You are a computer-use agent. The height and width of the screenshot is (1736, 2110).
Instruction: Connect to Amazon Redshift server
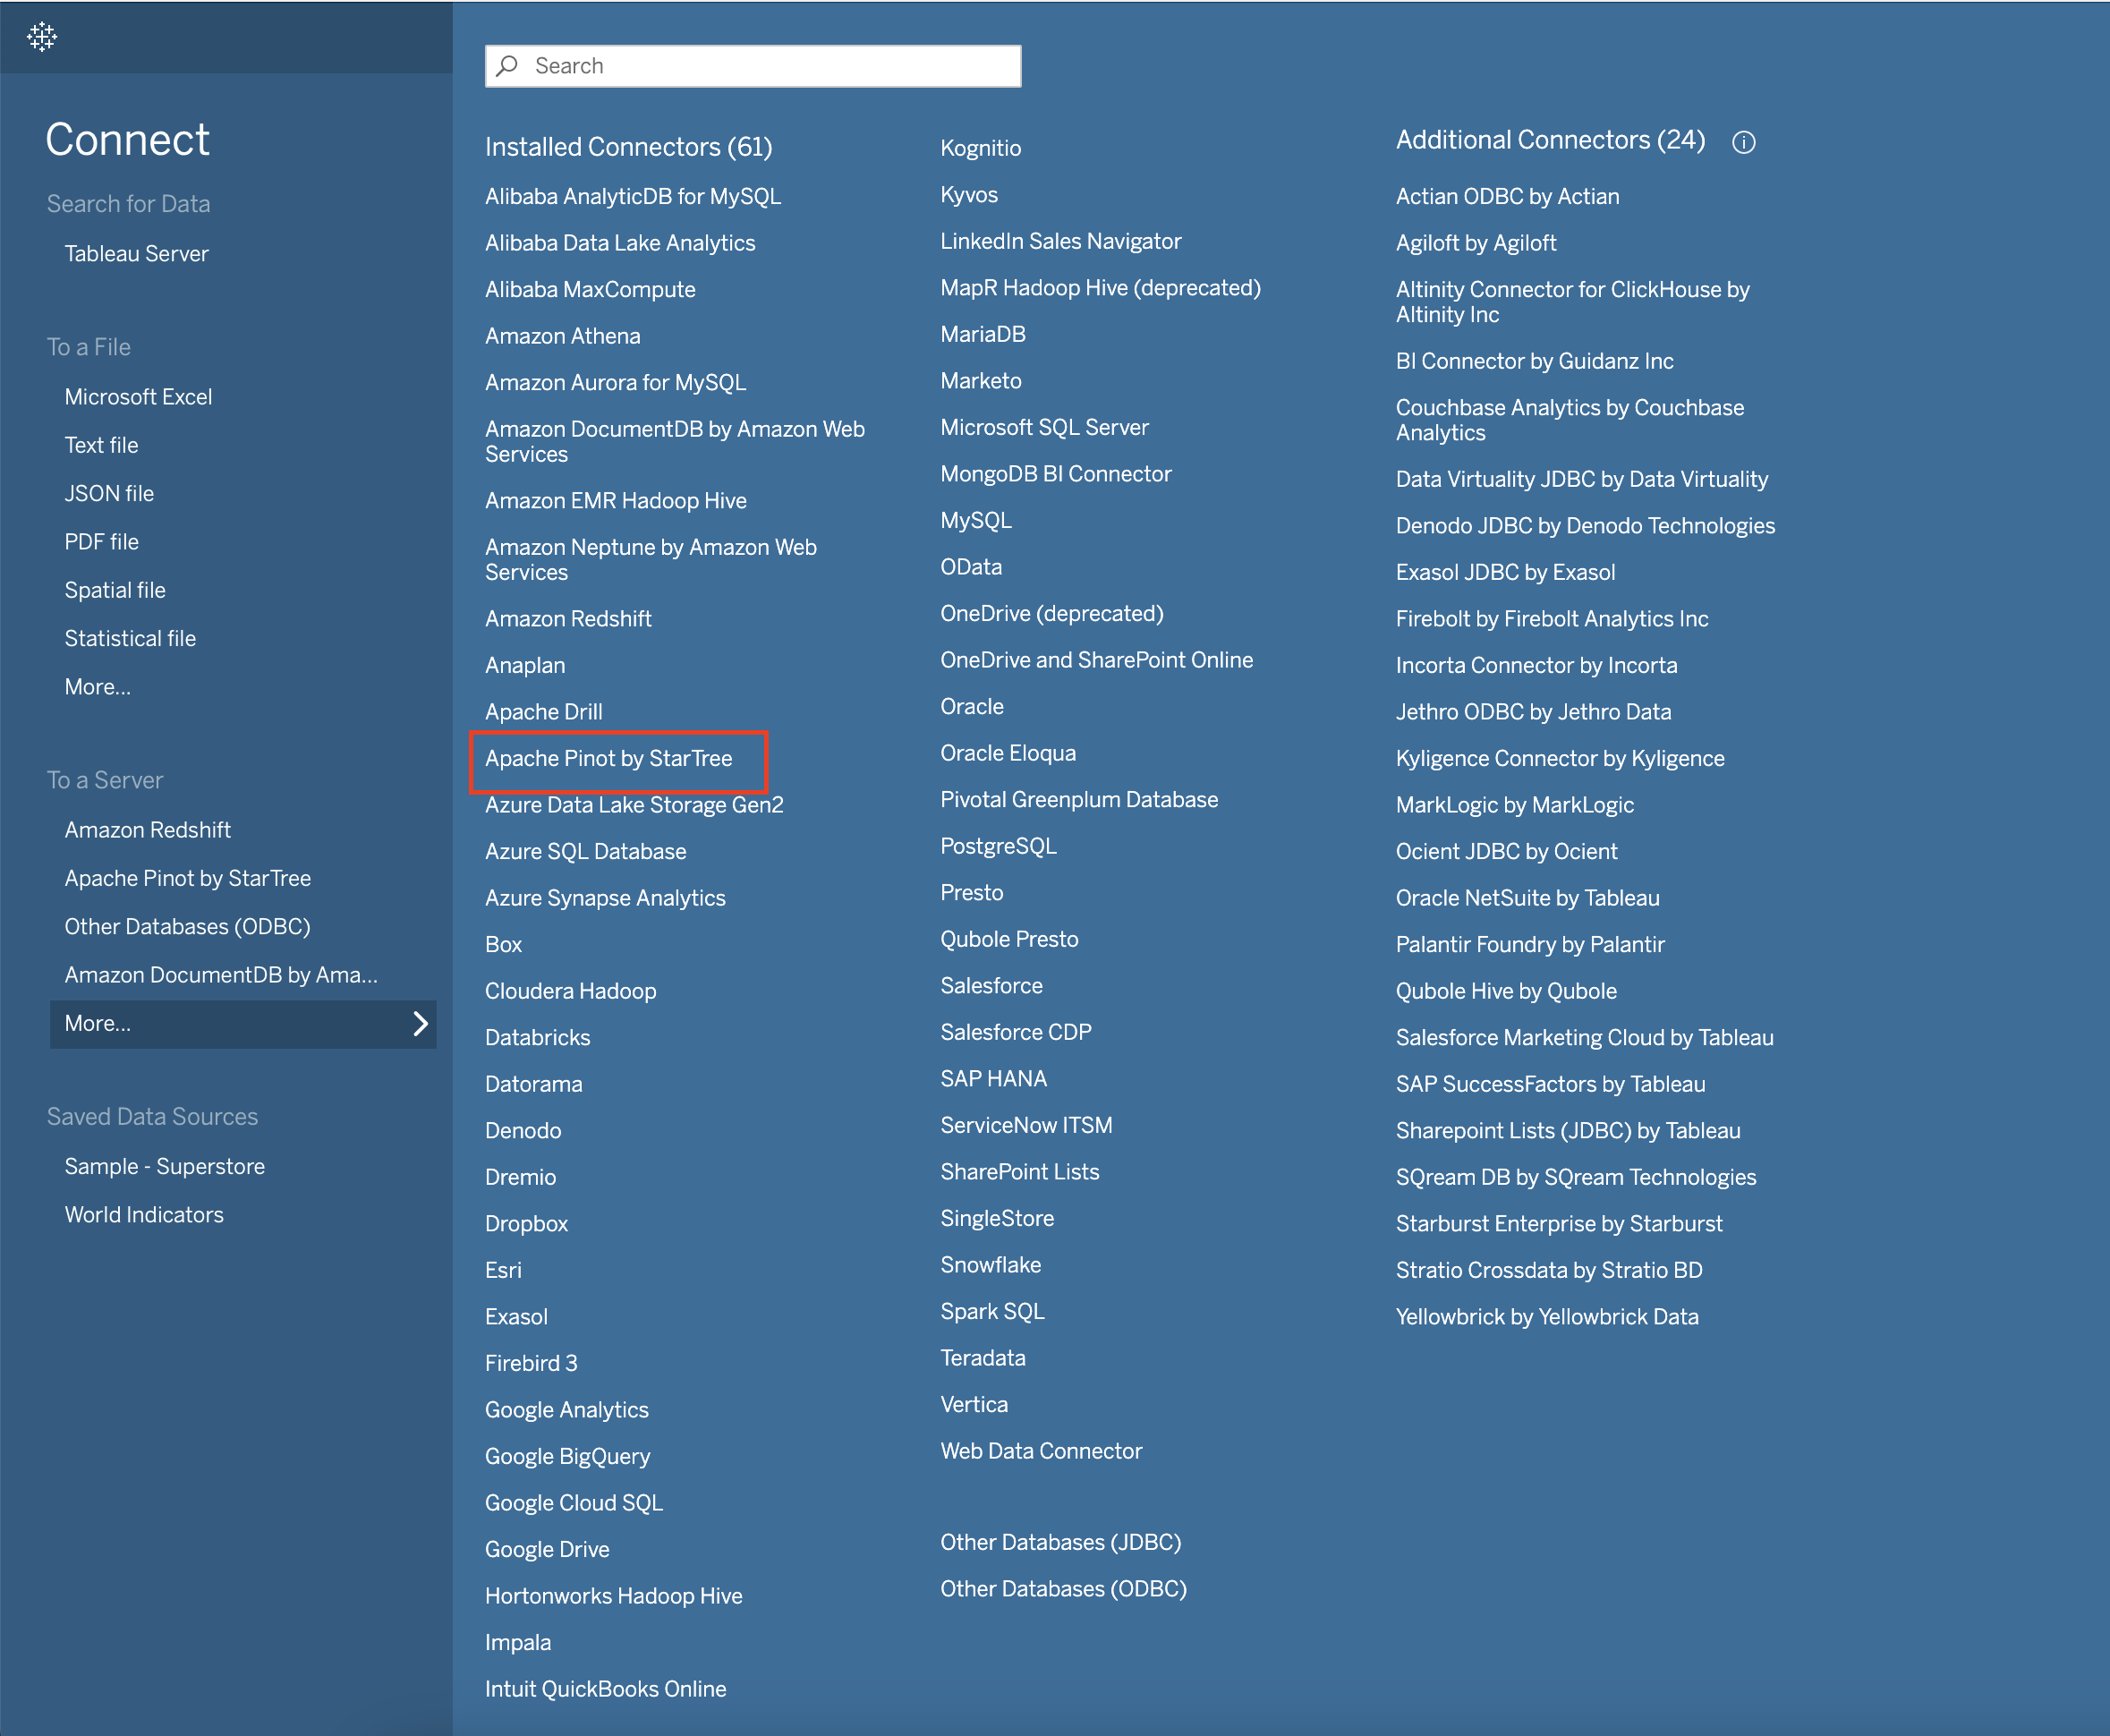point(147,829)
